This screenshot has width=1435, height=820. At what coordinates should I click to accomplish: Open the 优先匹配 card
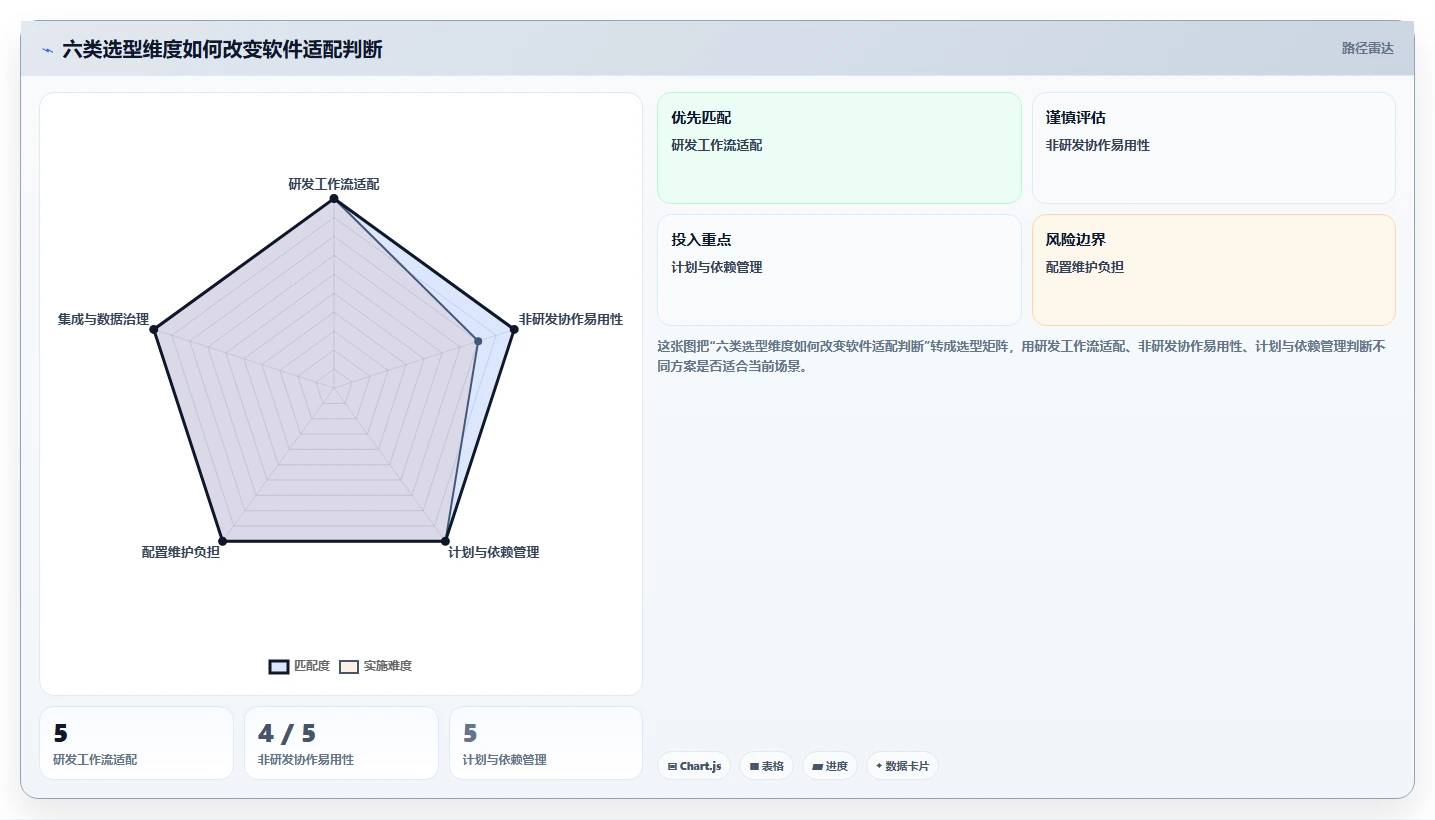click(x=839, y=148)
